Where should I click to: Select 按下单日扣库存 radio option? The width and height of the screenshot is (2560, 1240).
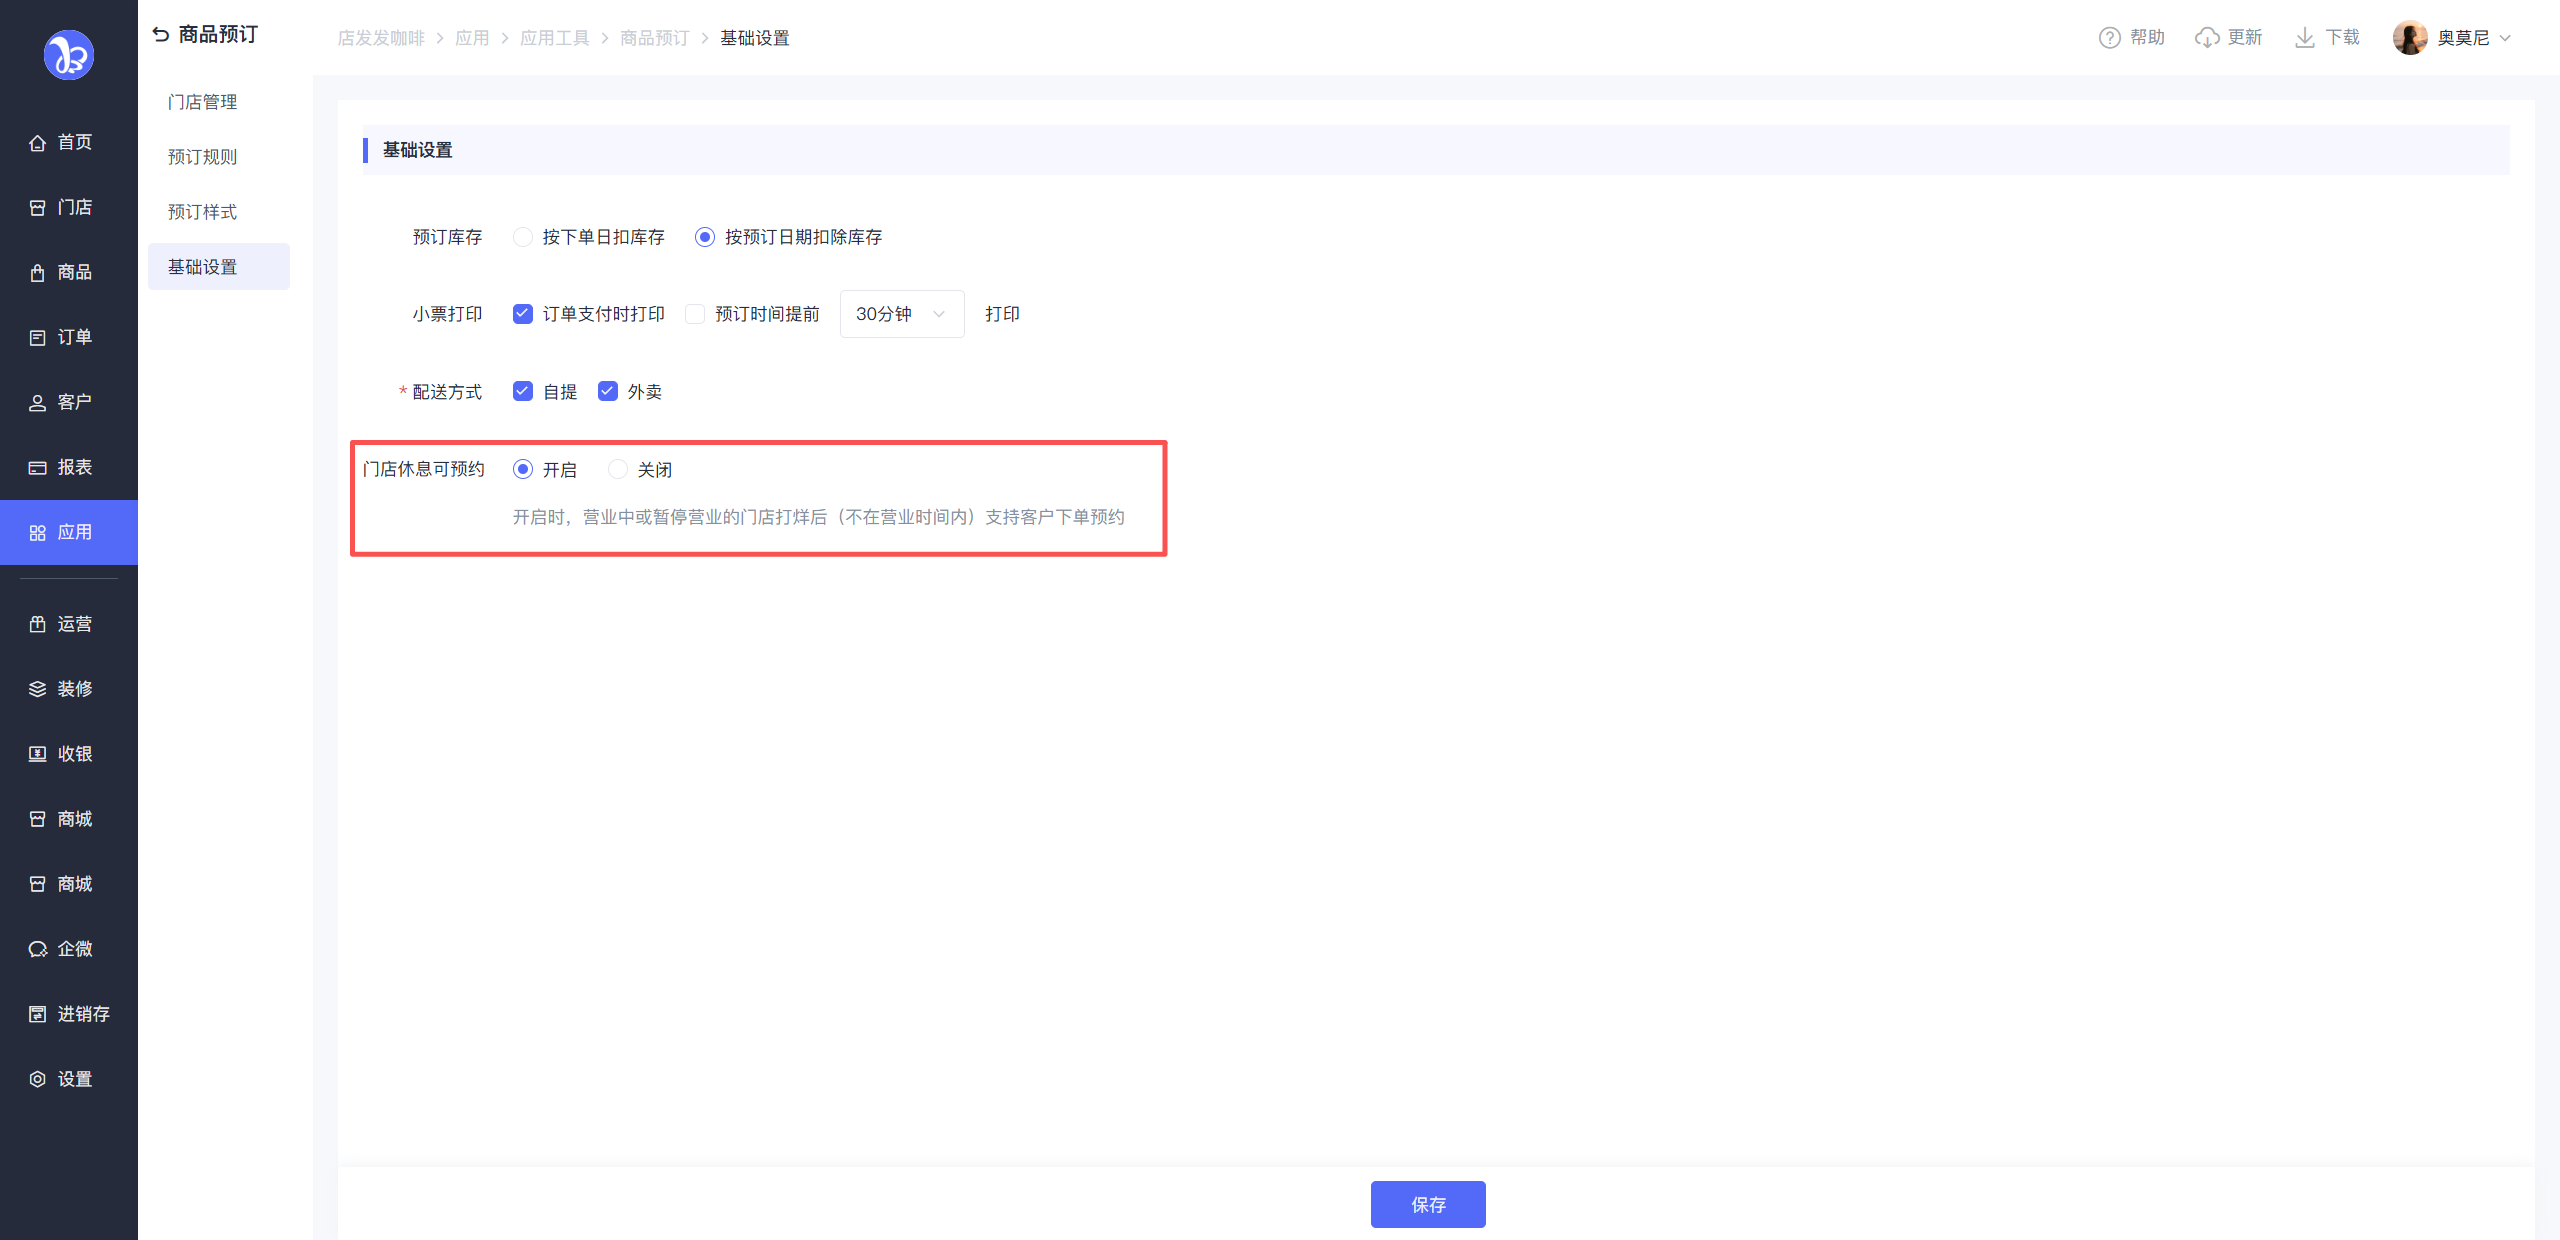523,237
